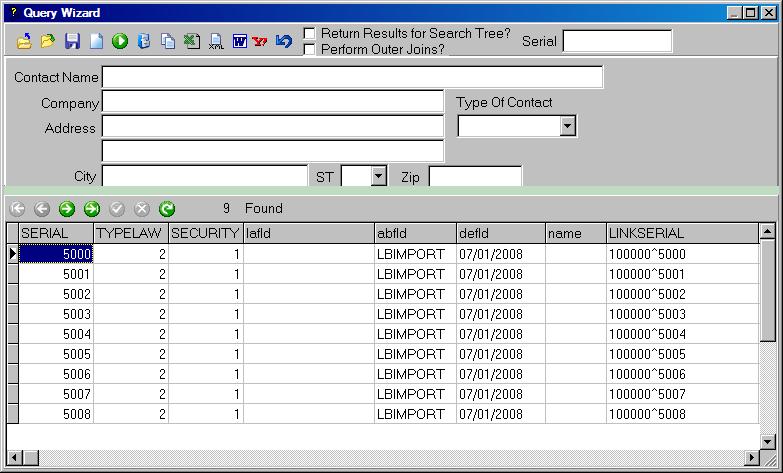
Task: Click LINKSERIAL value 100000^5007
Action: click(682, 394)
